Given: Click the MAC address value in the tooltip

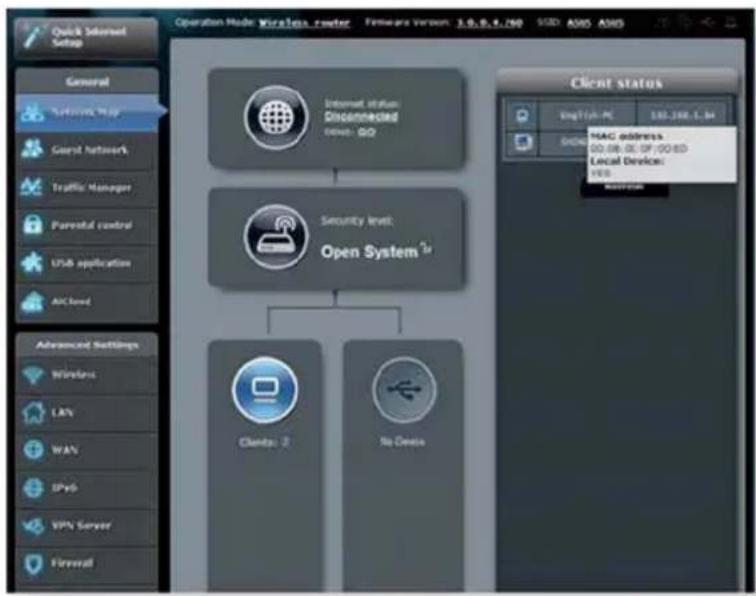Looking at the screenshot, I should pyautogui.click(x=638, y=149).
